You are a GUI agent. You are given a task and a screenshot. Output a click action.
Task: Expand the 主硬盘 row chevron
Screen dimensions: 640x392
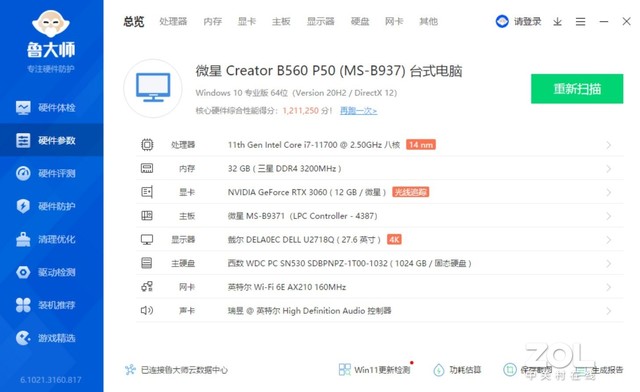click(609, 263)
